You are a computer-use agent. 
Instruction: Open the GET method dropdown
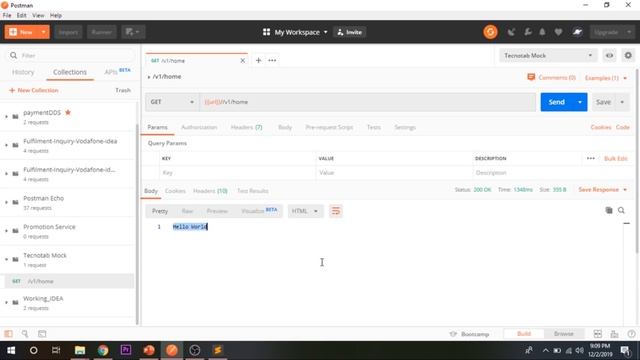(172, 102)
